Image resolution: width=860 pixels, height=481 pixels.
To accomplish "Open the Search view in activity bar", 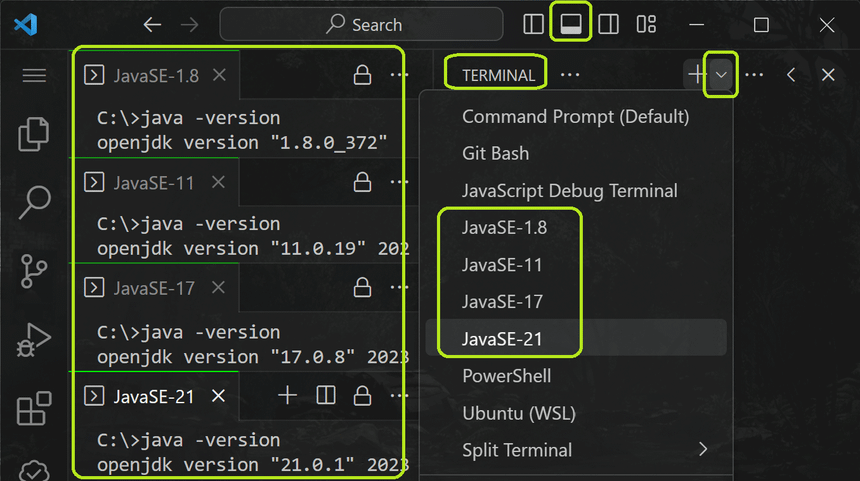I will 34,202.
